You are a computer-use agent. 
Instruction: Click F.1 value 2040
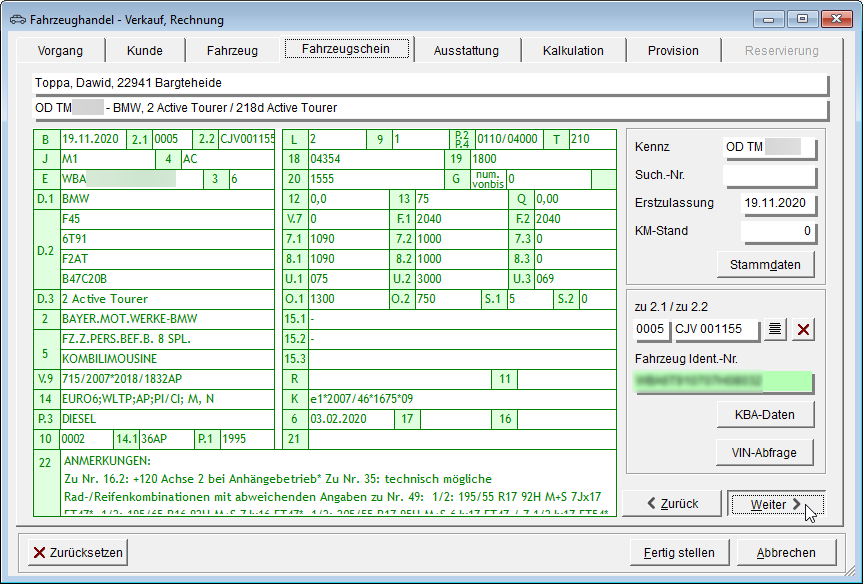coord(461,219)
